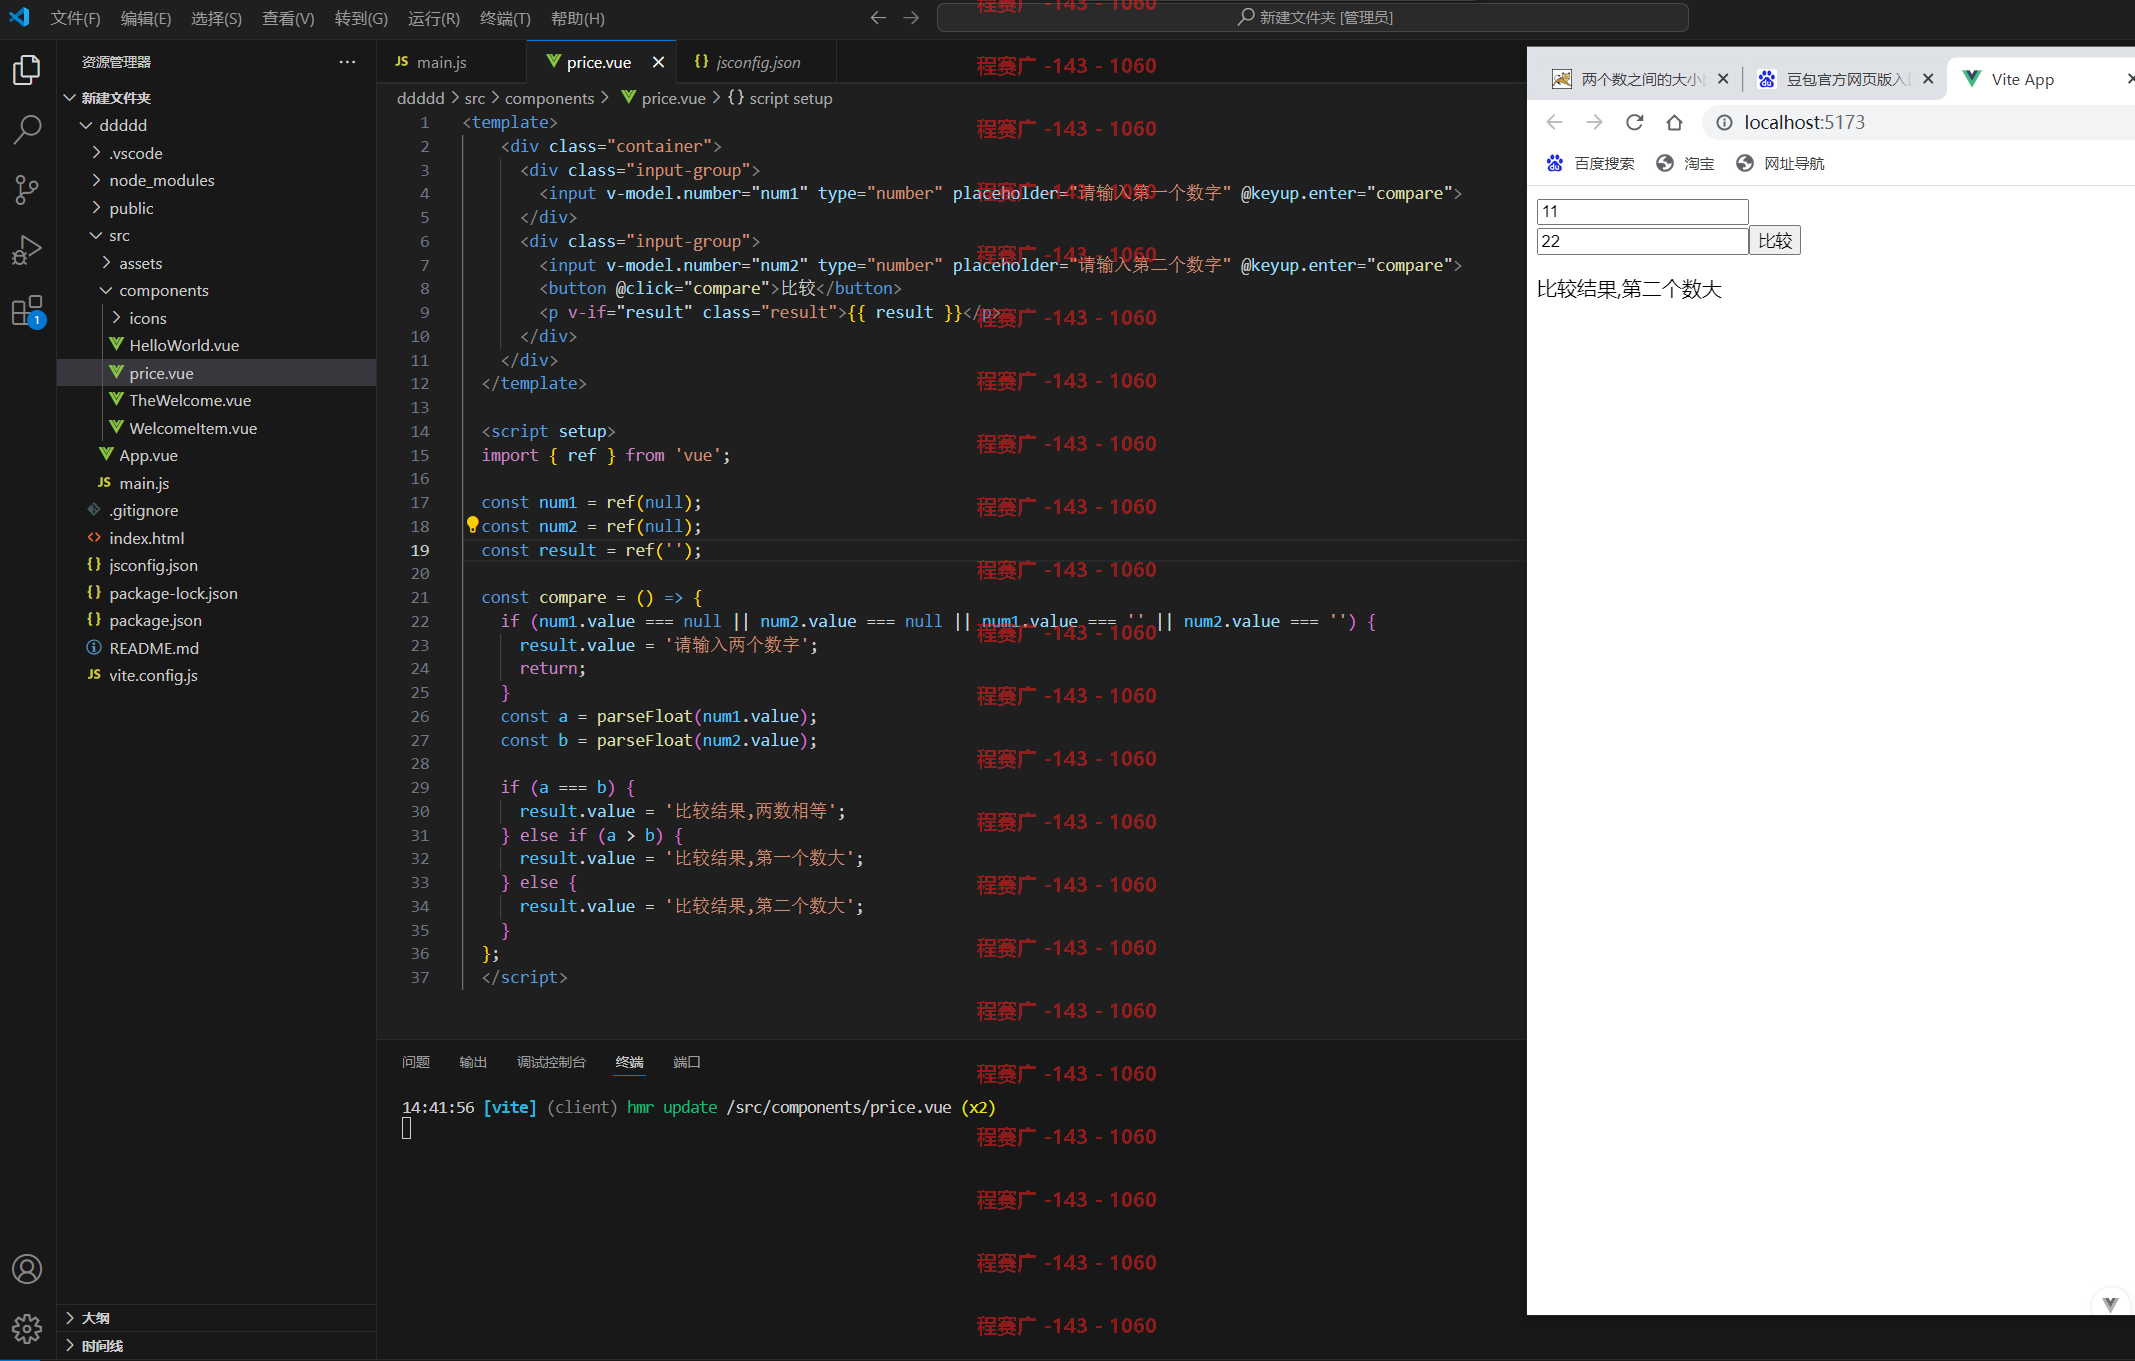This screenshot has height=1361, width=2135.
Task: Select the Vite App browser tab
Action: [2040, 79]
